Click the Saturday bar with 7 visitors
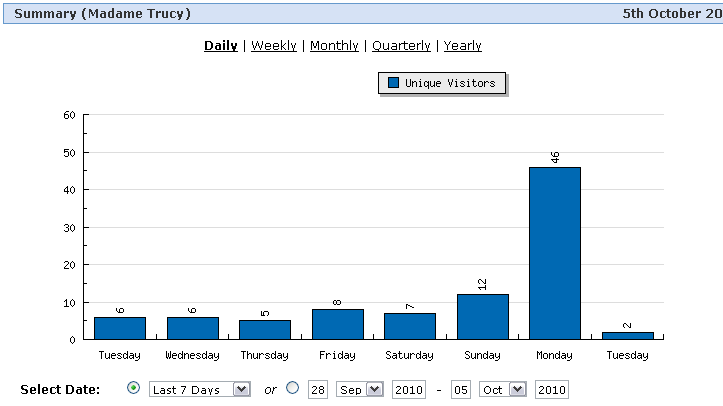Image resolution: width=723 pixels, height=406 pixels. (410, 326)
